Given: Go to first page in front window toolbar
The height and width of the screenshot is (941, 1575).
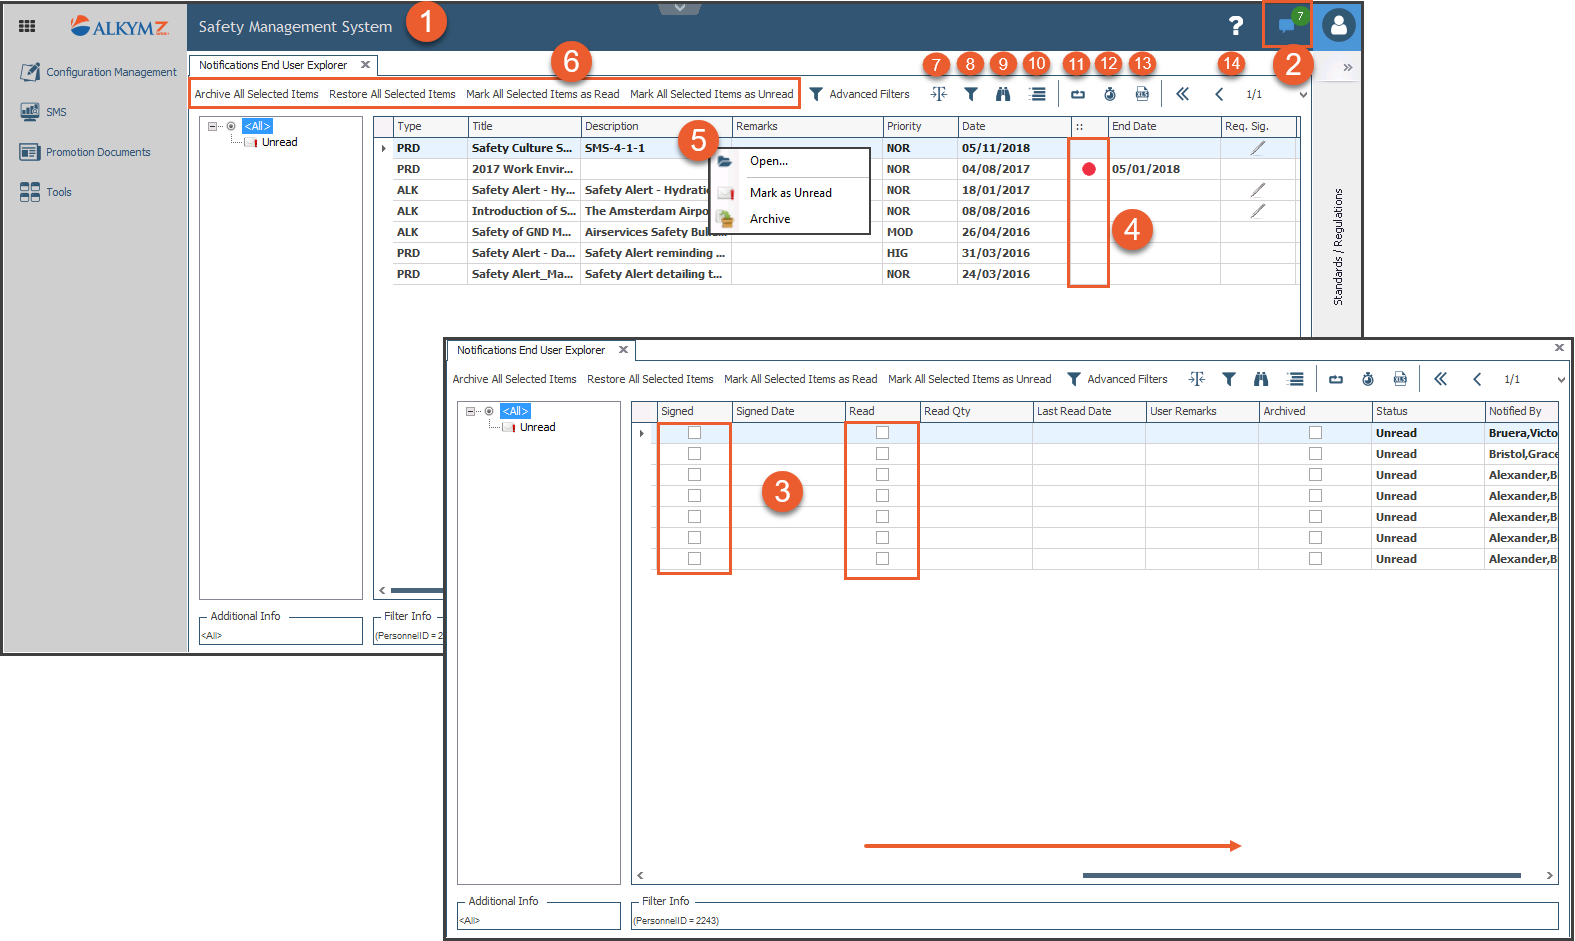Looking at the screenshot, I should 1440,379.
